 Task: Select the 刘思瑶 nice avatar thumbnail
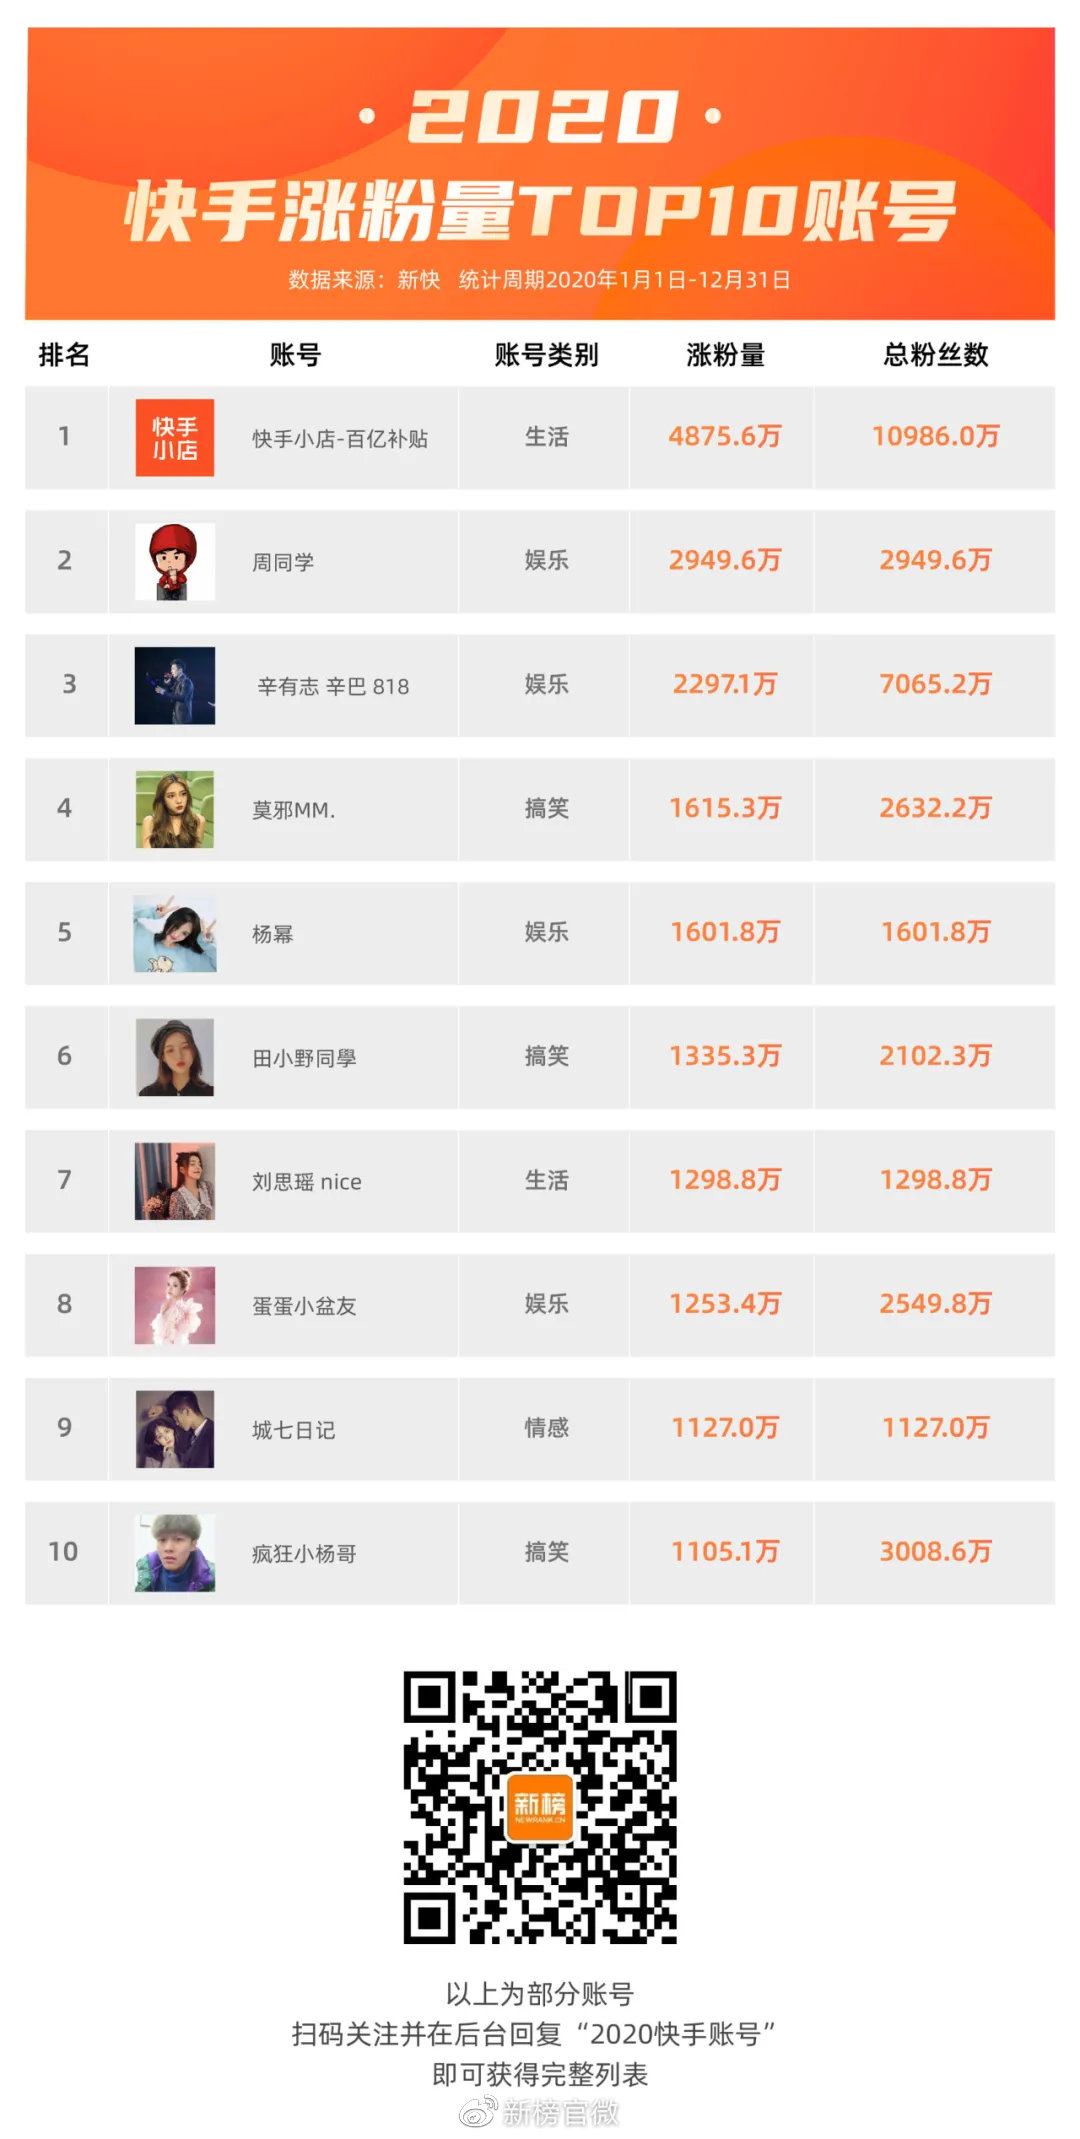click(175, 1181)
